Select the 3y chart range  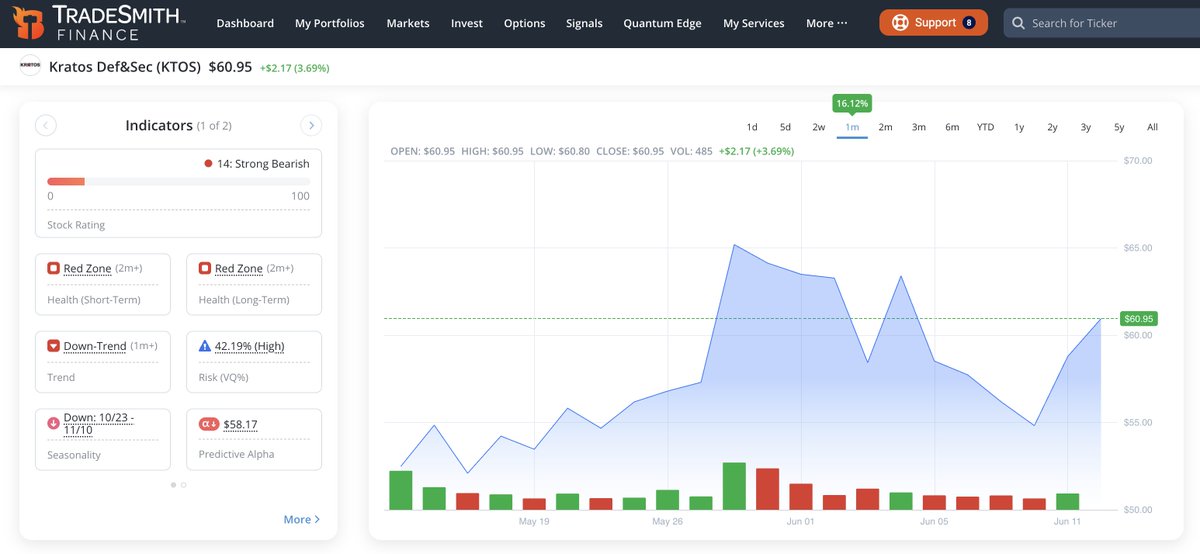coord(1086,127)
